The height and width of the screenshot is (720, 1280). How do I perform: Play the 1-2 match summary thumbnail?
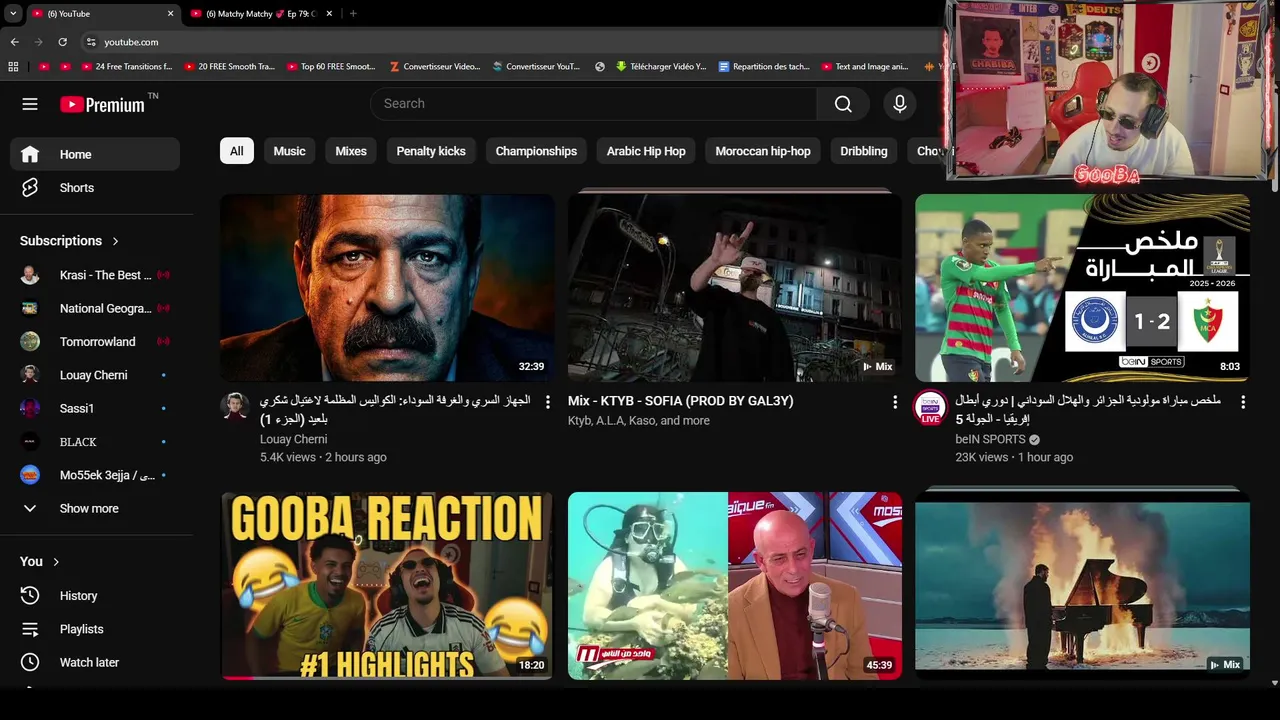1082,288
